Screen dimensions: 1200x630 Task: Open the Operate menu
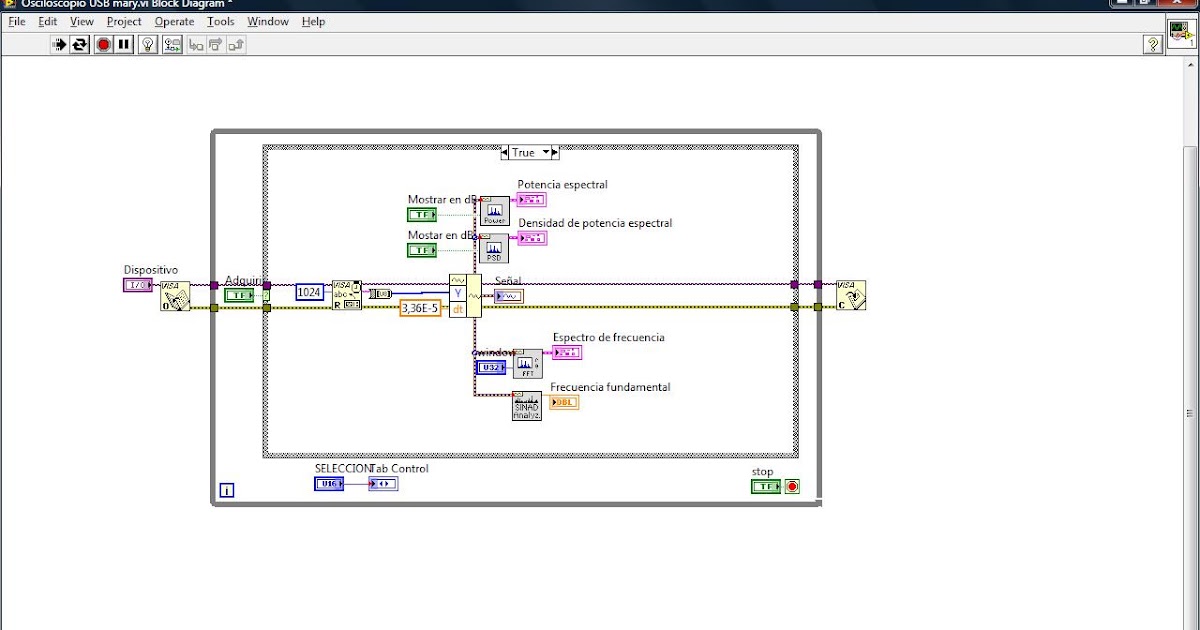click(x=174, y=21)
